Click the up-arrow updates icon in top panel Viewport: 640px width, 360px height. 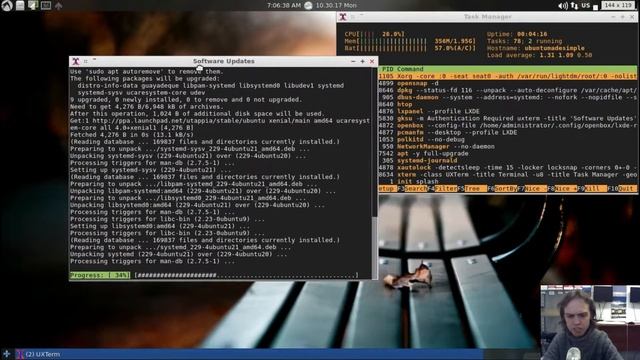pyautogui.click(x=58, y=5)
